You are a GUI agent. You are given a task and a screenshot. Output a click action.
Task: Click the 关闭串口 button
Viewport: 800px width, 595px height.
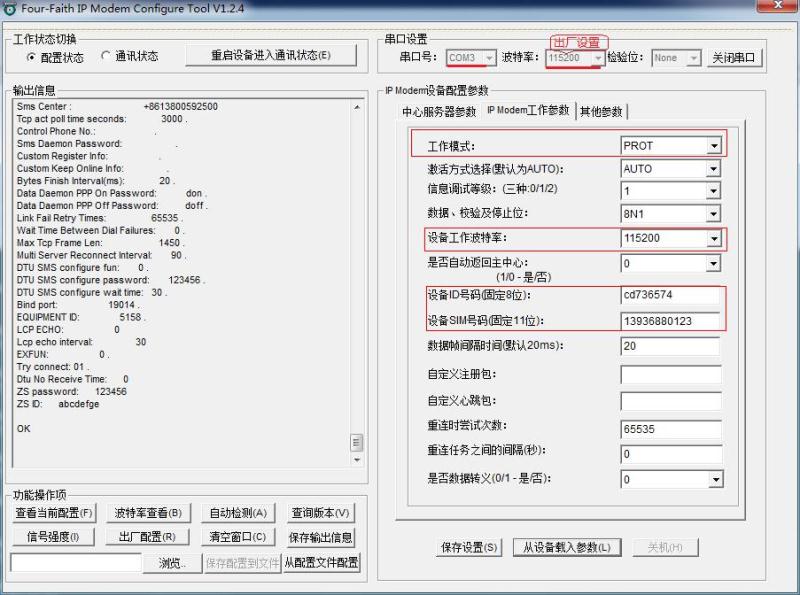click(x=734, y=58)
